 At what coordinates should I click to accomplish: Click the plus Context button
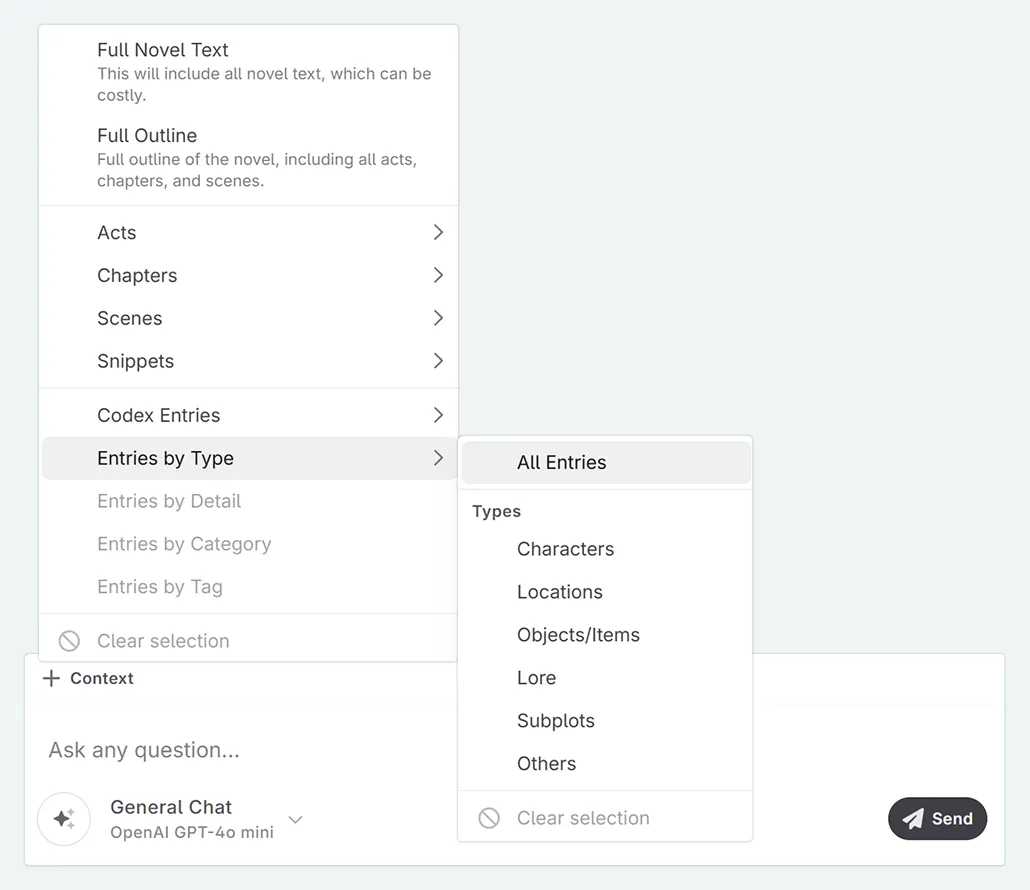(88, 678)
